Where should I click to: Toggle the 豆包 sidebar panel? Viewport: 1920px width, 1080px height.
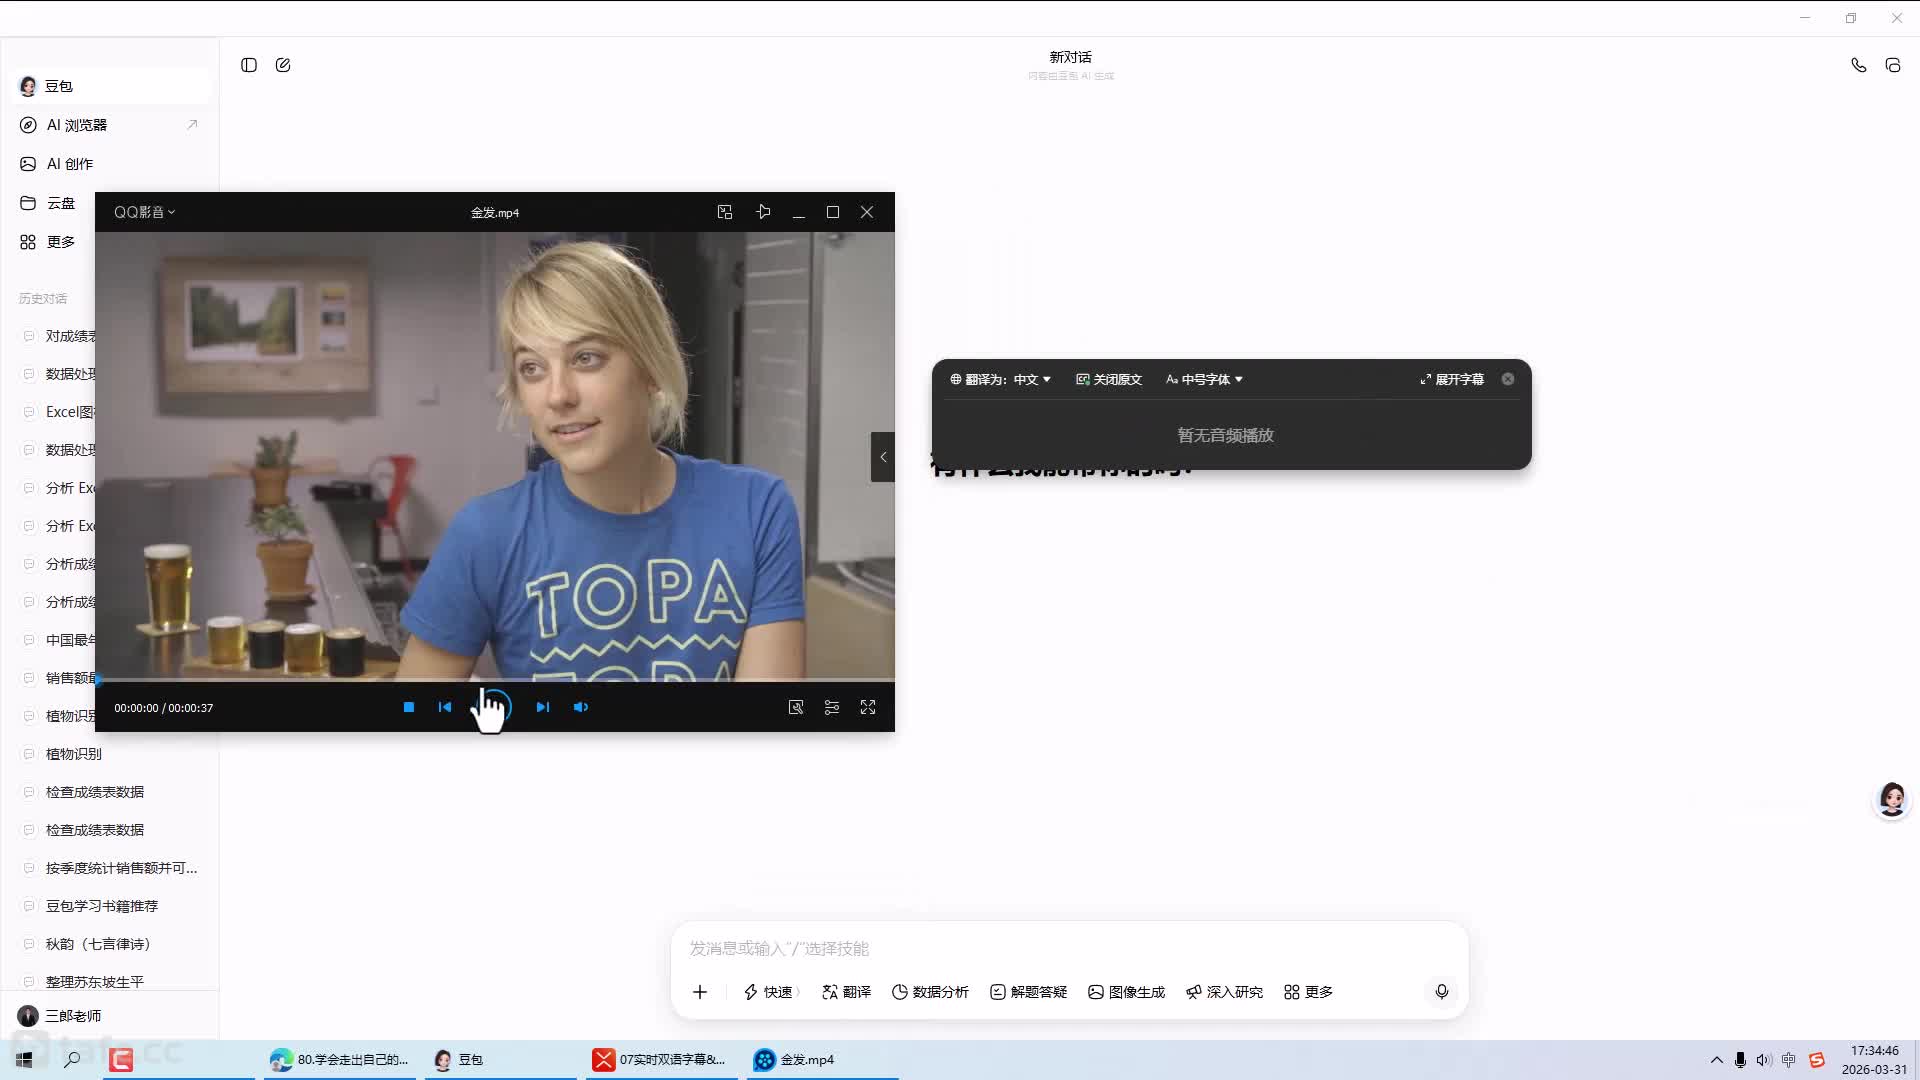click(249, 65)
